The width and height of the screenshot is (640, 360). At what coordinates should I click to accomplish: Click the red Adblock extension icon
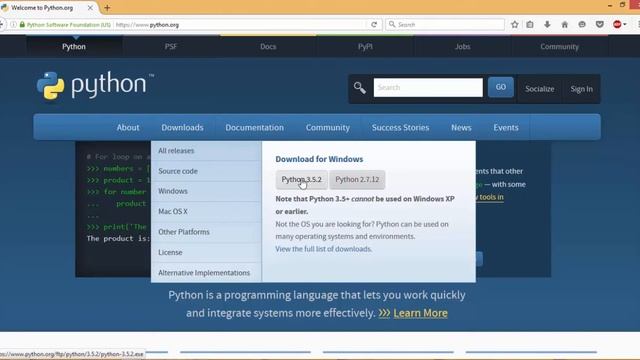tap(617, 24)
